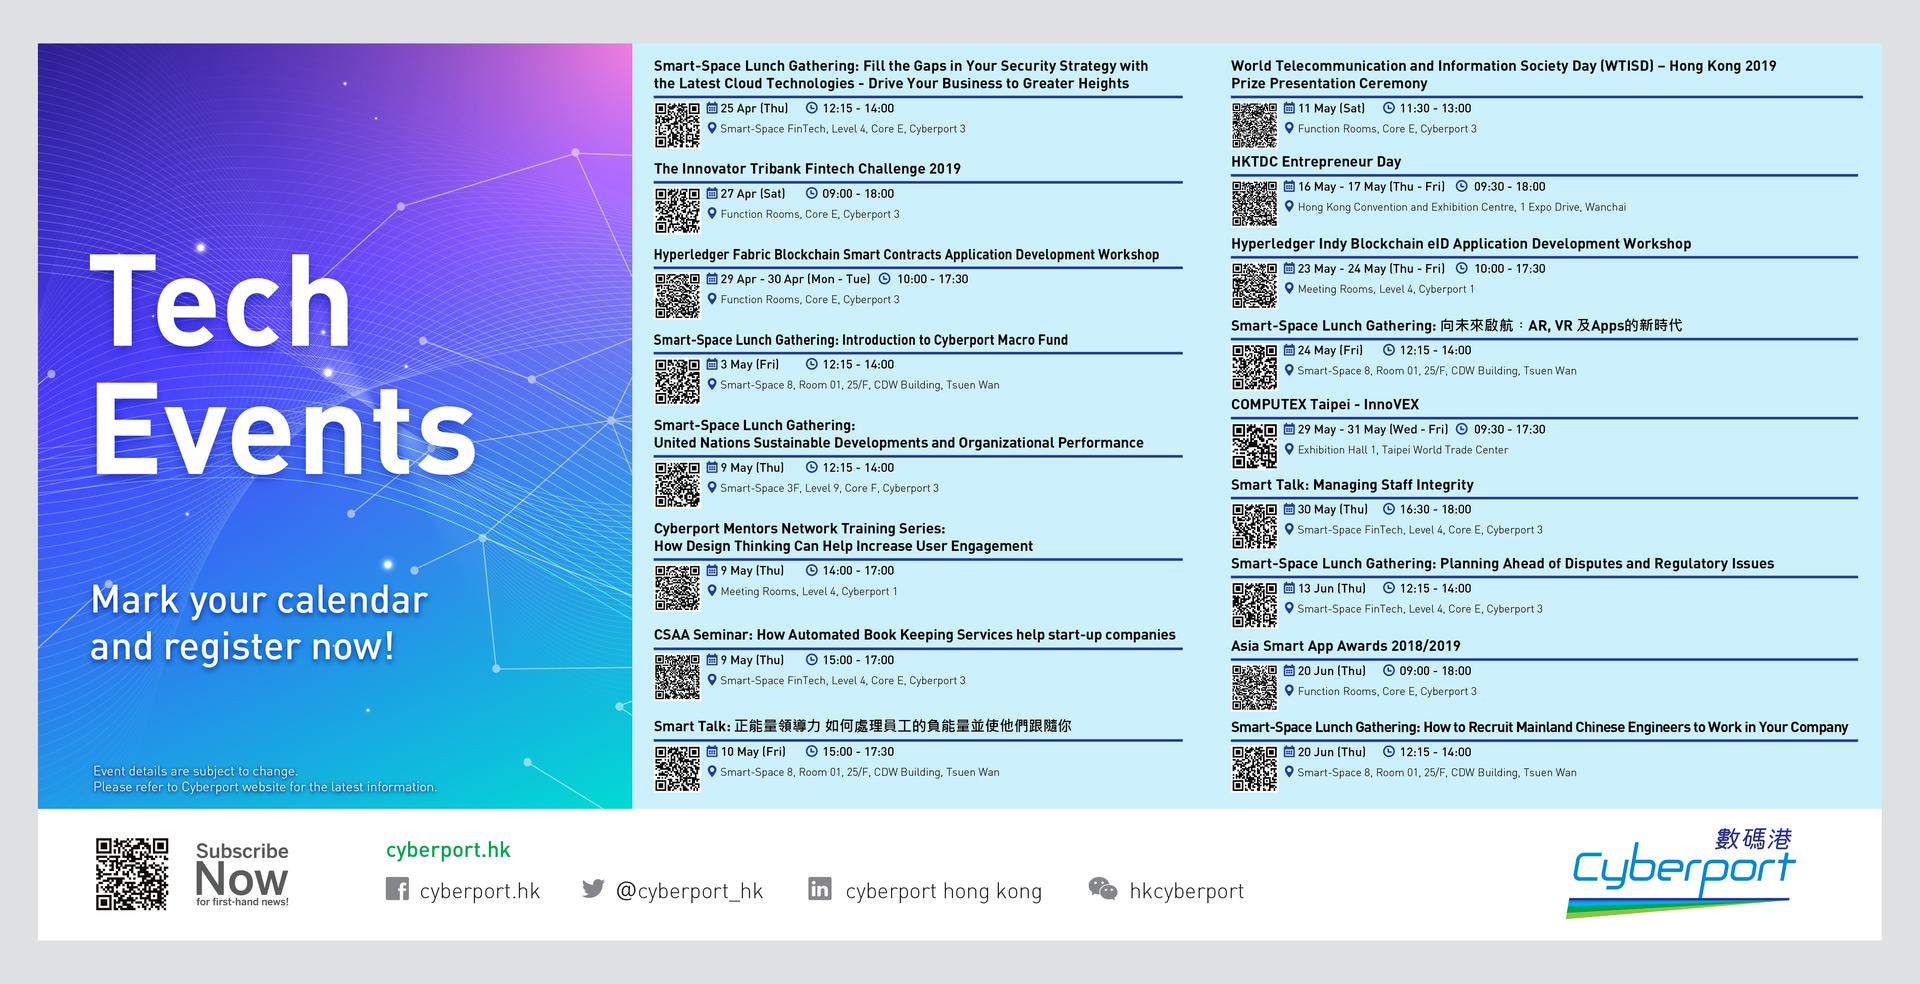1920x984 pixels.
Task: Click QR code for United Nations Sustainable event
Action: (677, 484)
